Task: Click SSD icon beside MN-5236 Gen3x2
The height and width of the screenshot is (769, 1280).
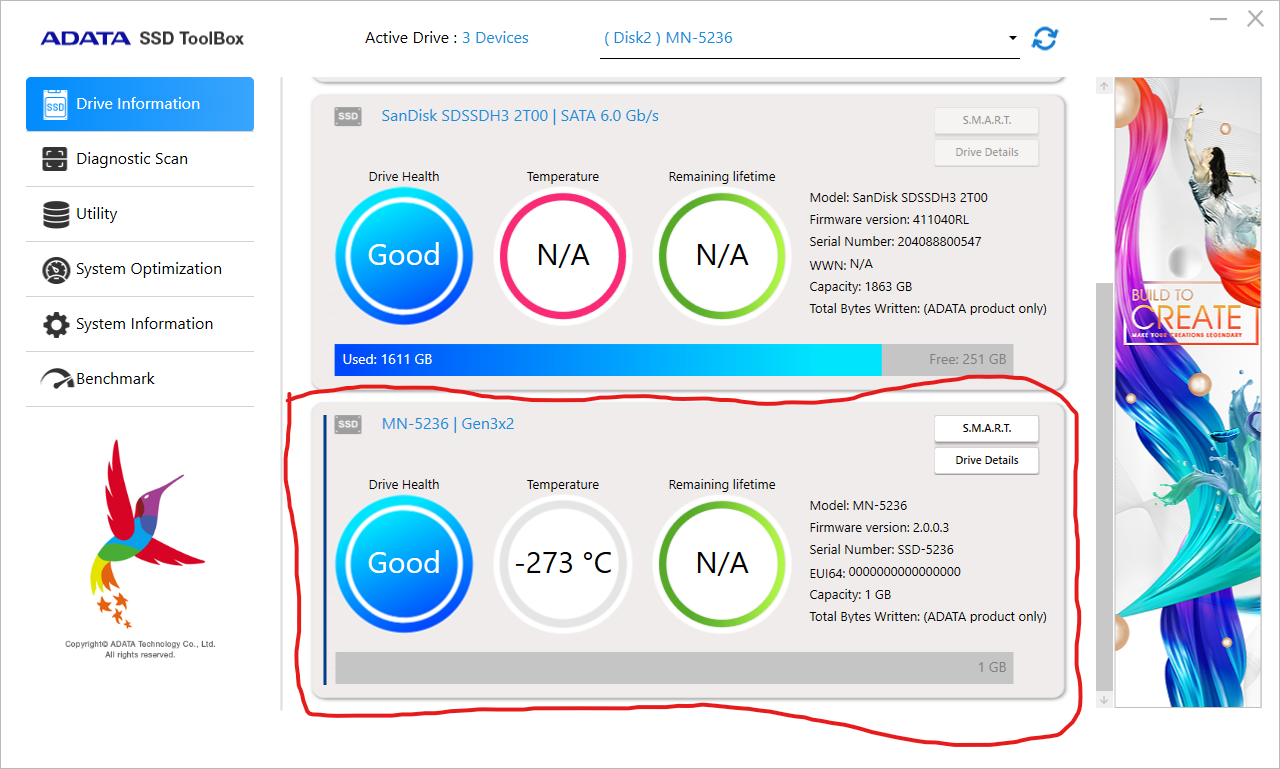Action: [348, 424]
